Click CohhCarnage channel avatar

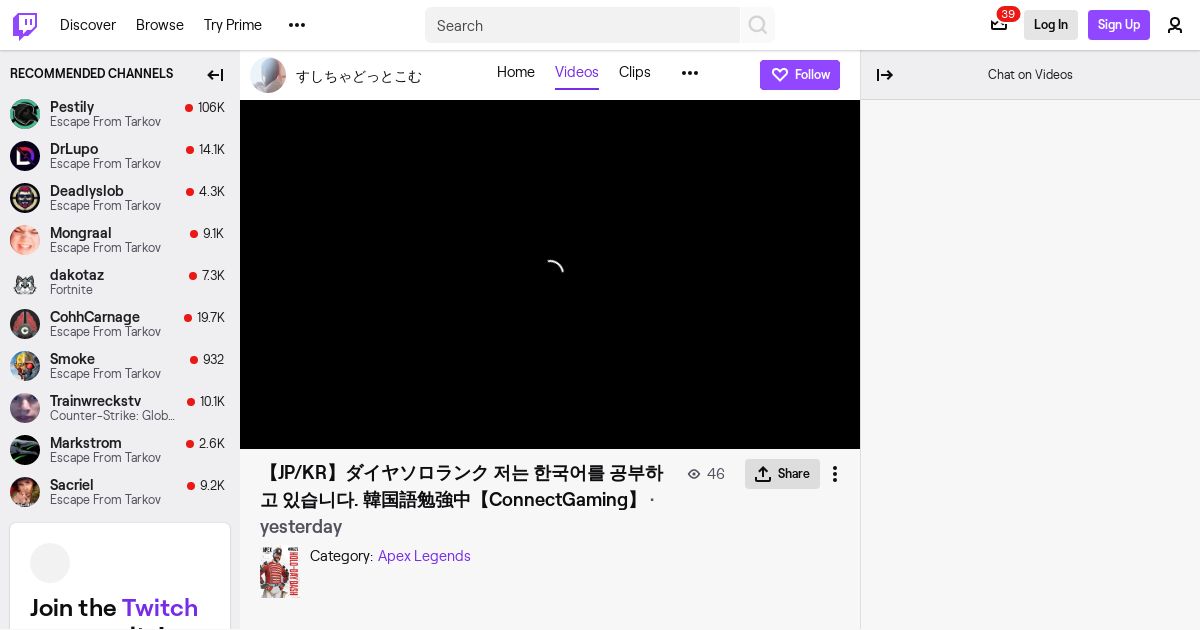coord(25,324)
